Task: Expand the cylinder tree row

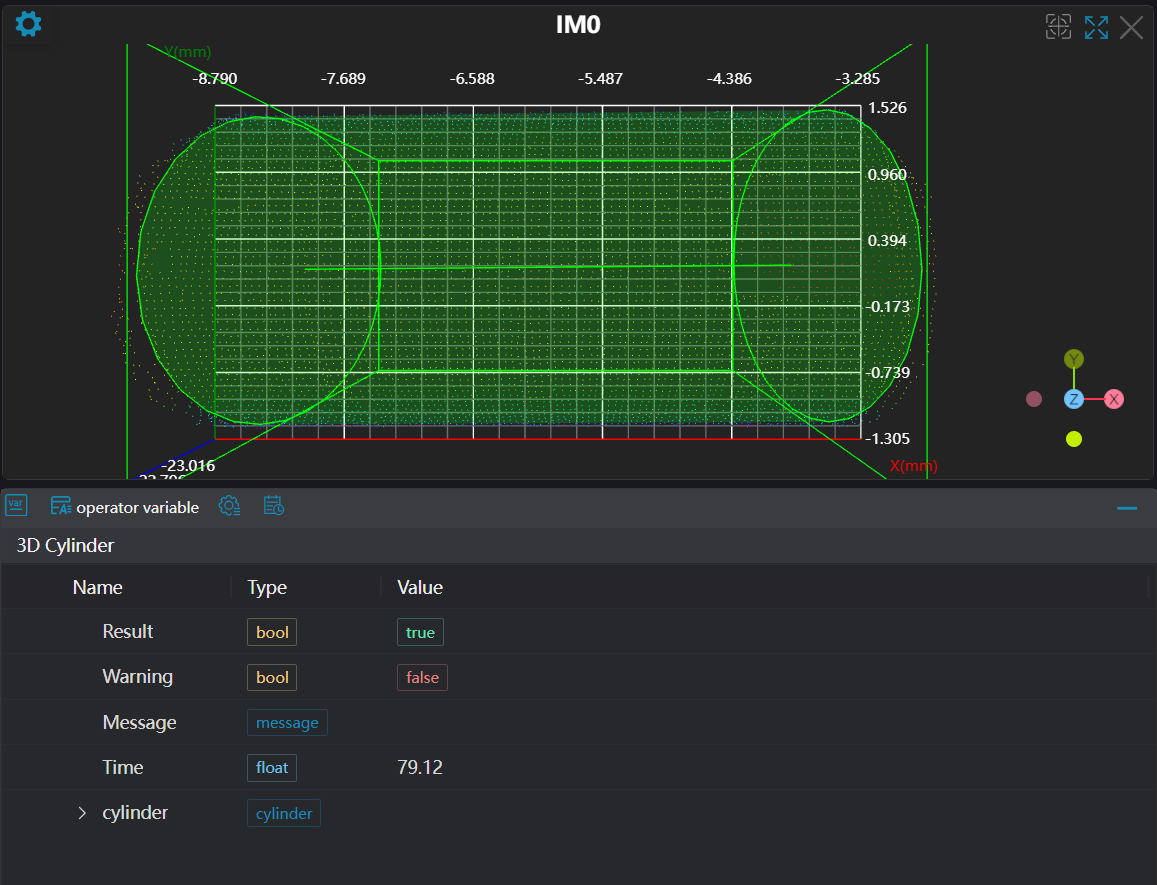Action: tap(83, 813)
